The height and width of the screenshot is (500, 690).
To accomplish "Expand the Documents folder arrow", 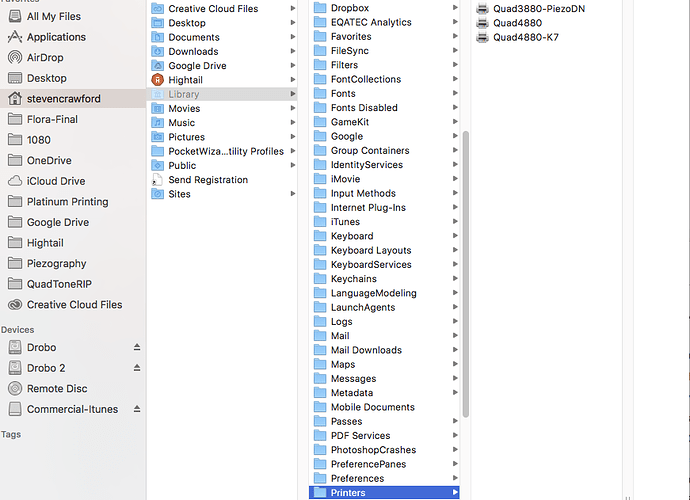I will [x=293, y=37].
